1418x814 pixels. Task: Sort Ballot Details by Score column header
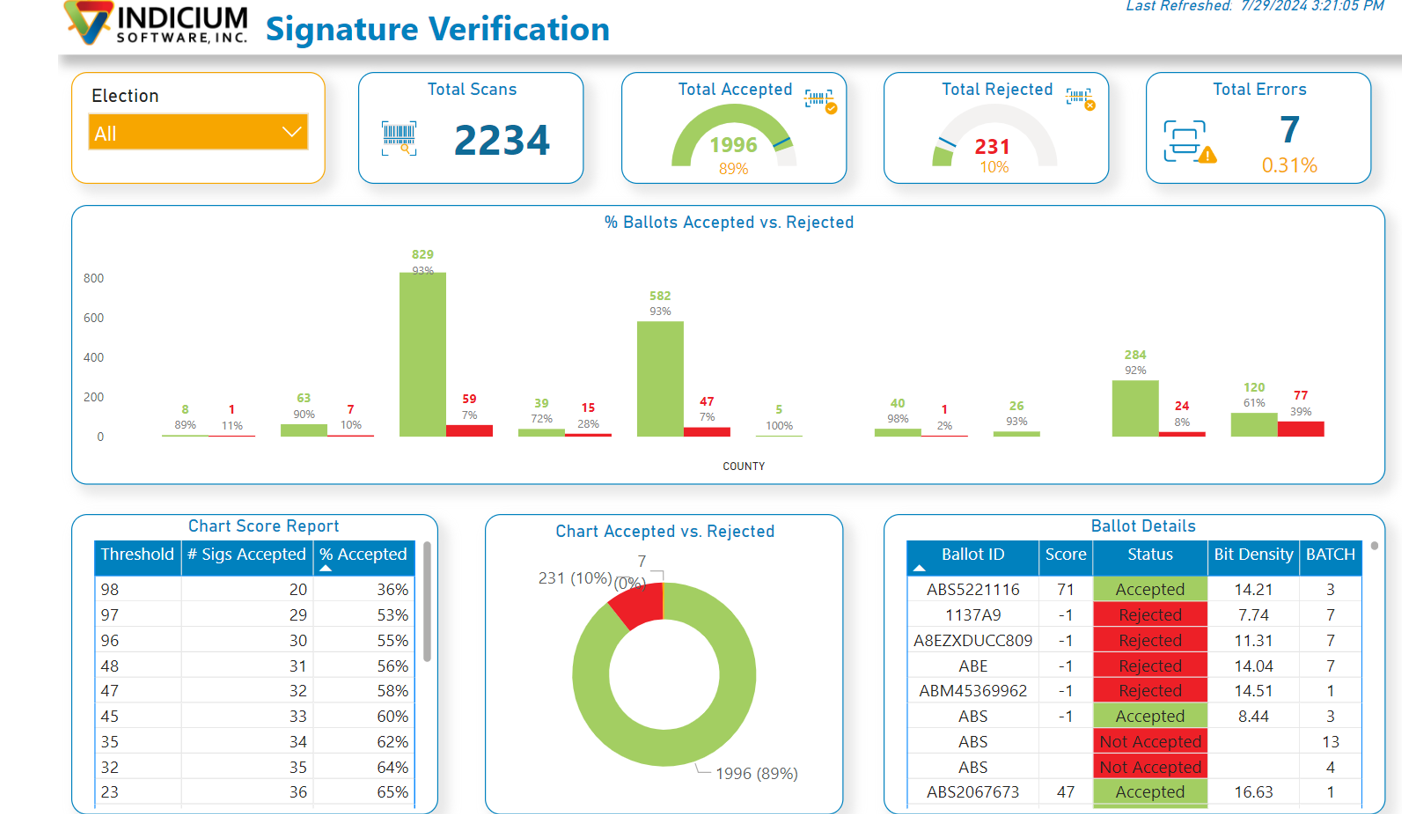(1066, 554)
